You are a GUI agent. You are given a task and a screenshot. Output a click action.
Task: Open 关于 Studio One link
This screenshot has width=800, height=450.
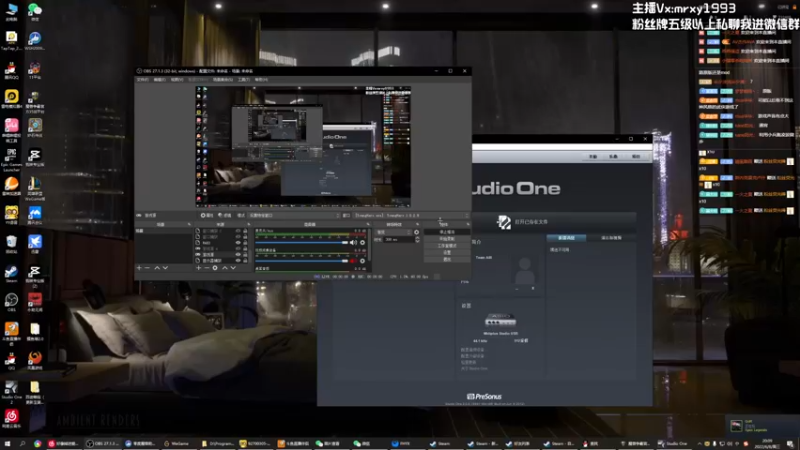[474, 368]
